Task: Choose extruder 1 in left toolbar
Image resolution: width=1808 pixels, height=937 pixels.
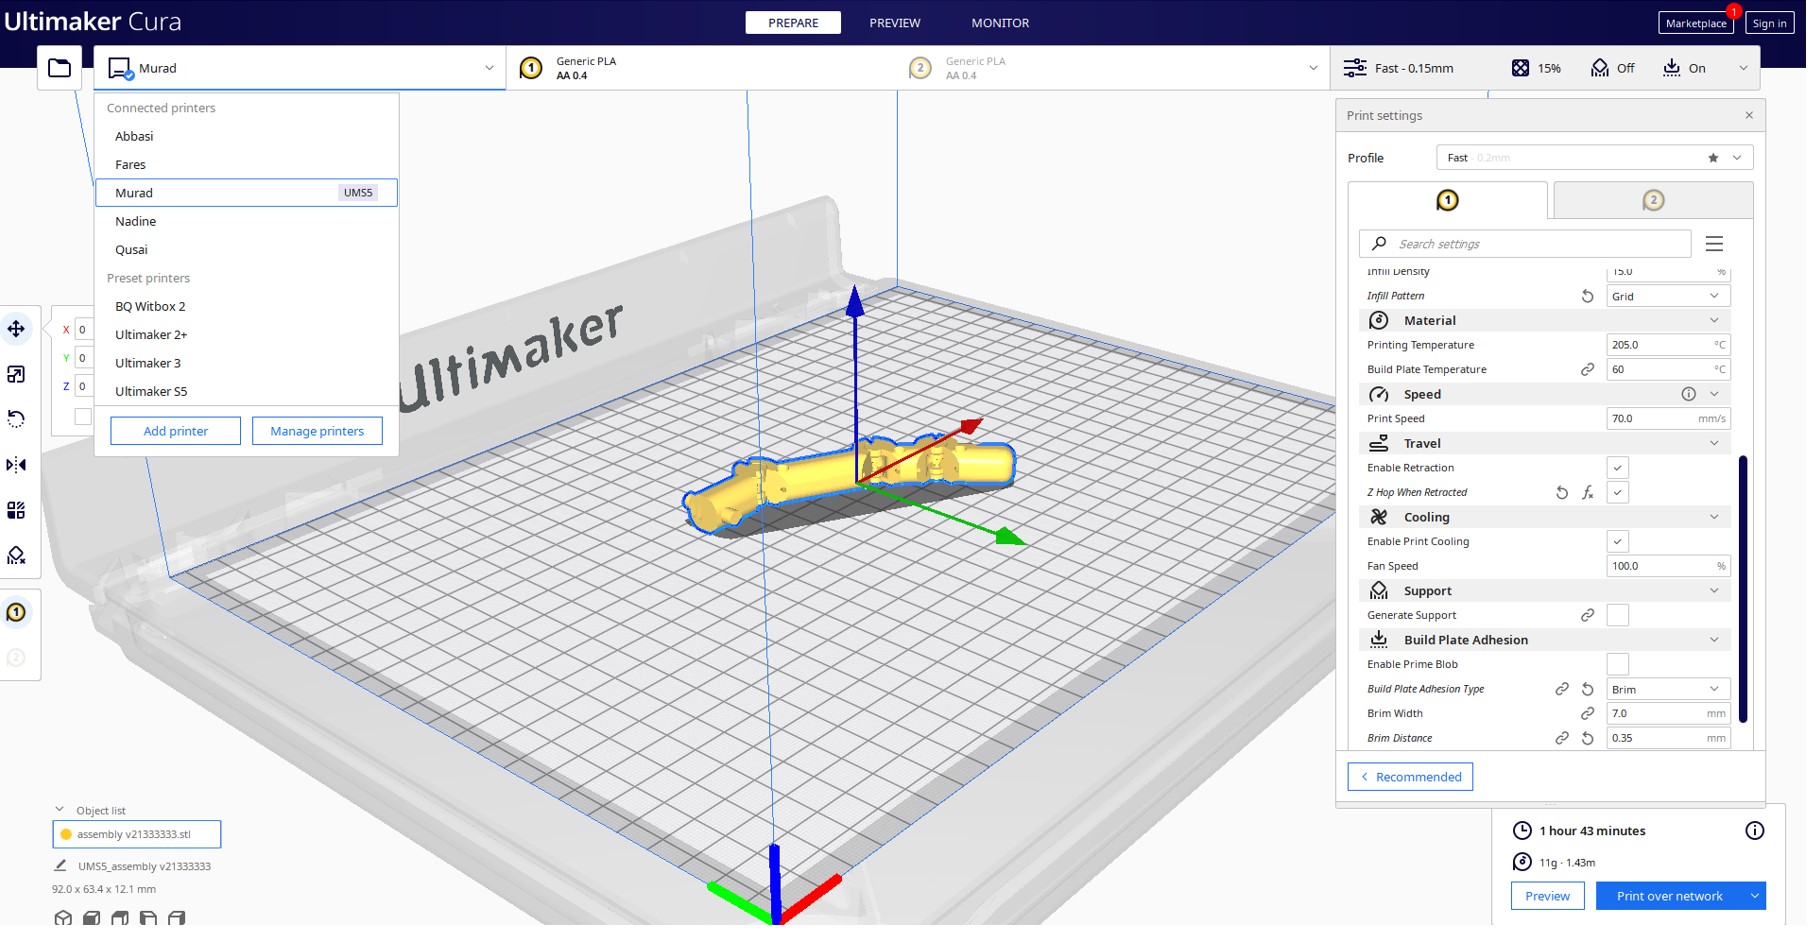Action: tap(17, 613)
